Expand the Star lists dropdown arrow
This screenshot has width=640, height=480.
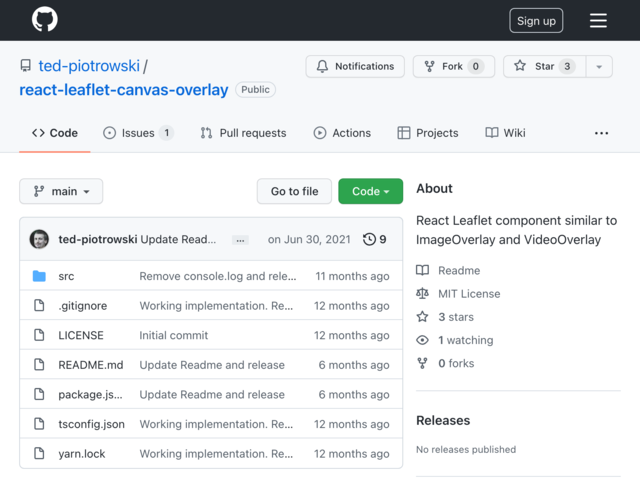(599, 67)
